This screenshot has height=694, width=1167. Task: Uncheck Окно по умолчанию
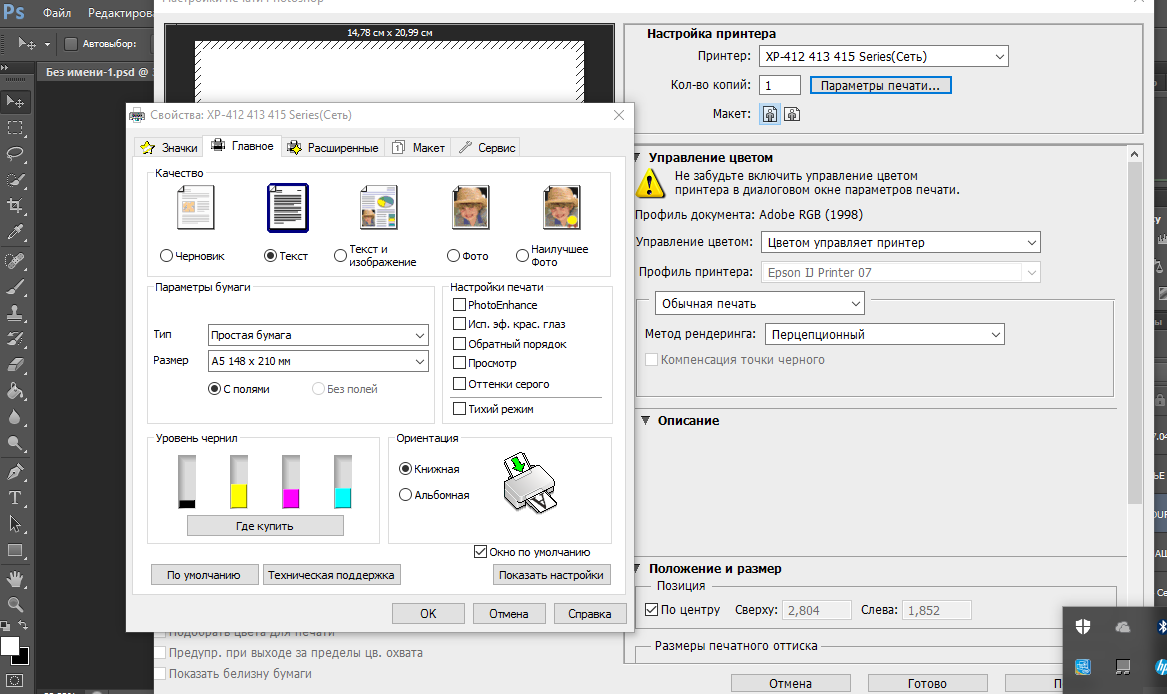click(x=481, y=552)
